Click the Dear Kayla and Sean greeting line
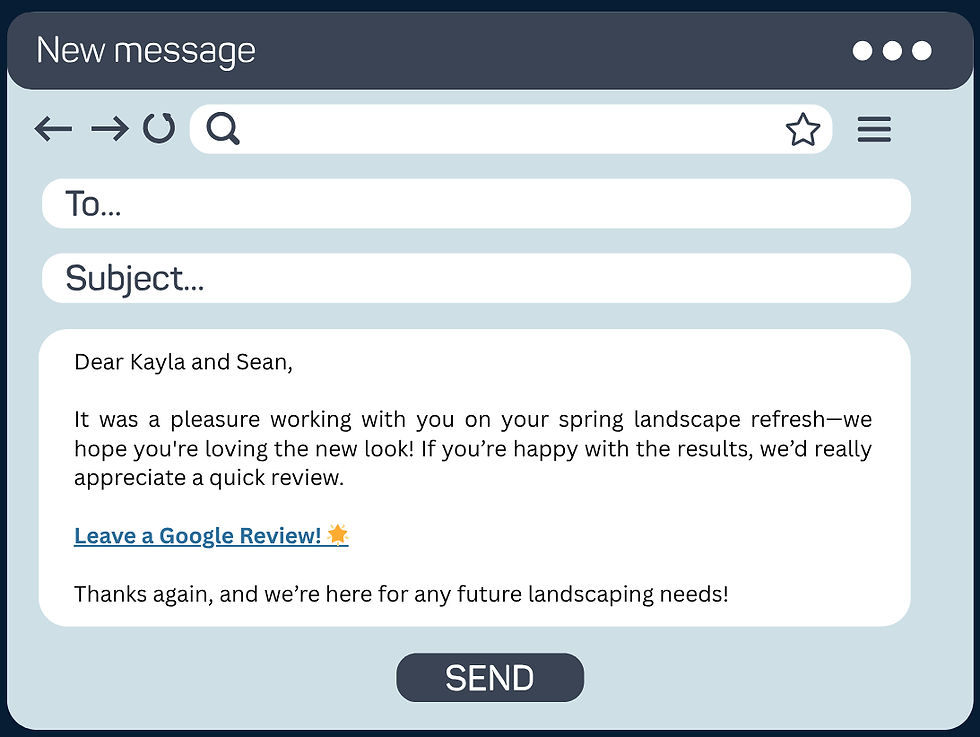The image size is (980, 737). [183, 362]
